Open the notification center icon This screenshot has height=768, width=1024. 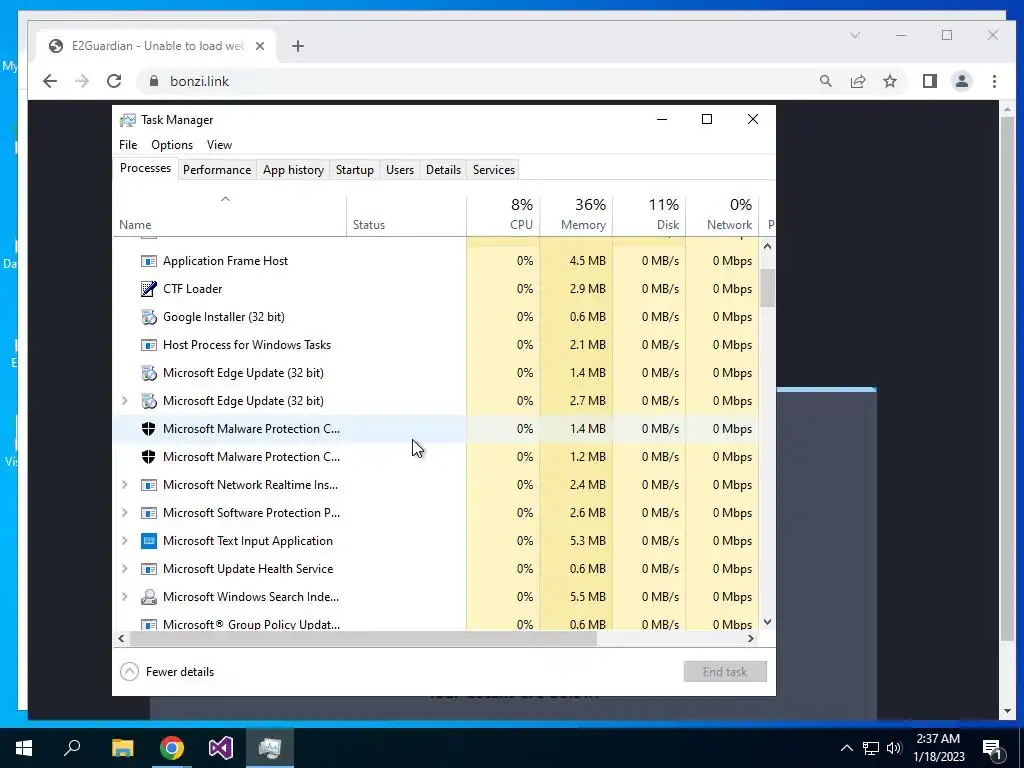[x=992, y=748]
